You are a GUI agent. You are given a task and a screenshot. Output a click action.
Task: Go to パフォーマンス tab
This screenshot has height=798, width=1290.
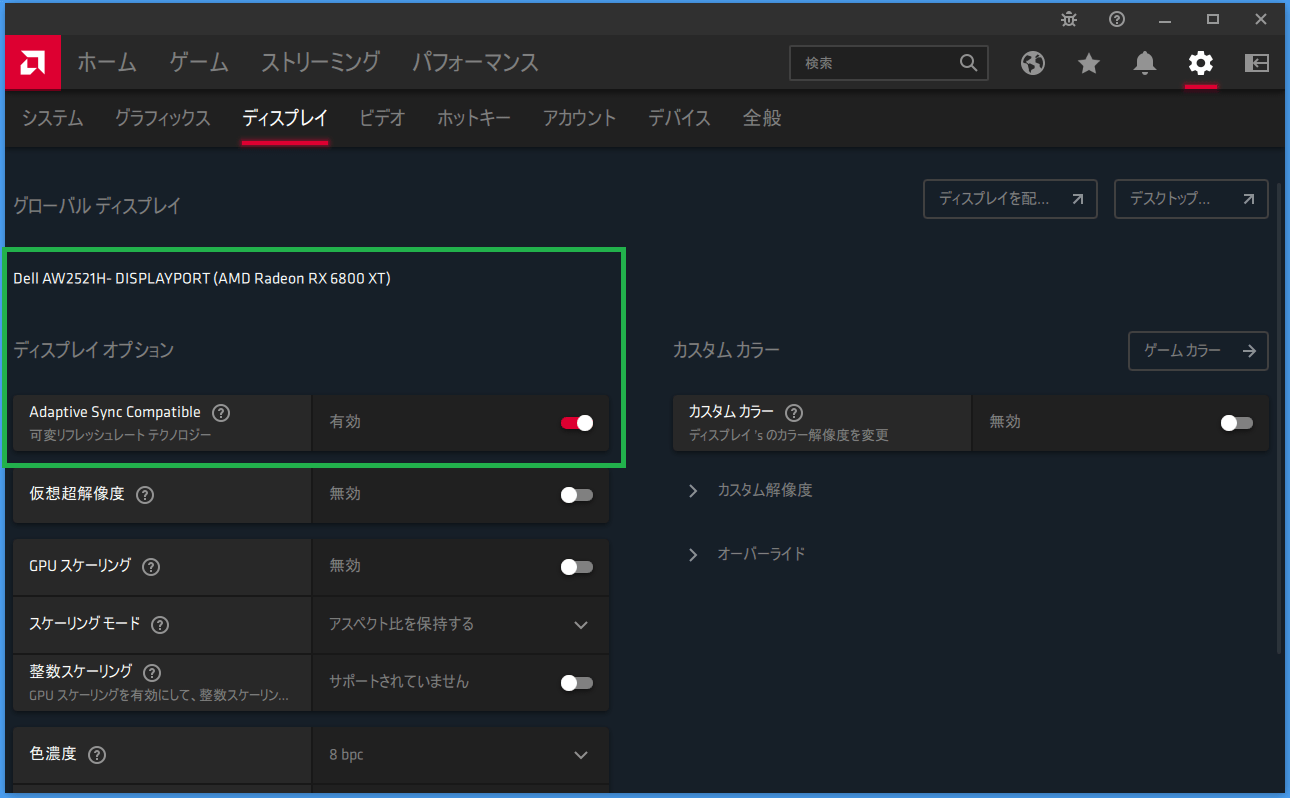tap(476, 62)
